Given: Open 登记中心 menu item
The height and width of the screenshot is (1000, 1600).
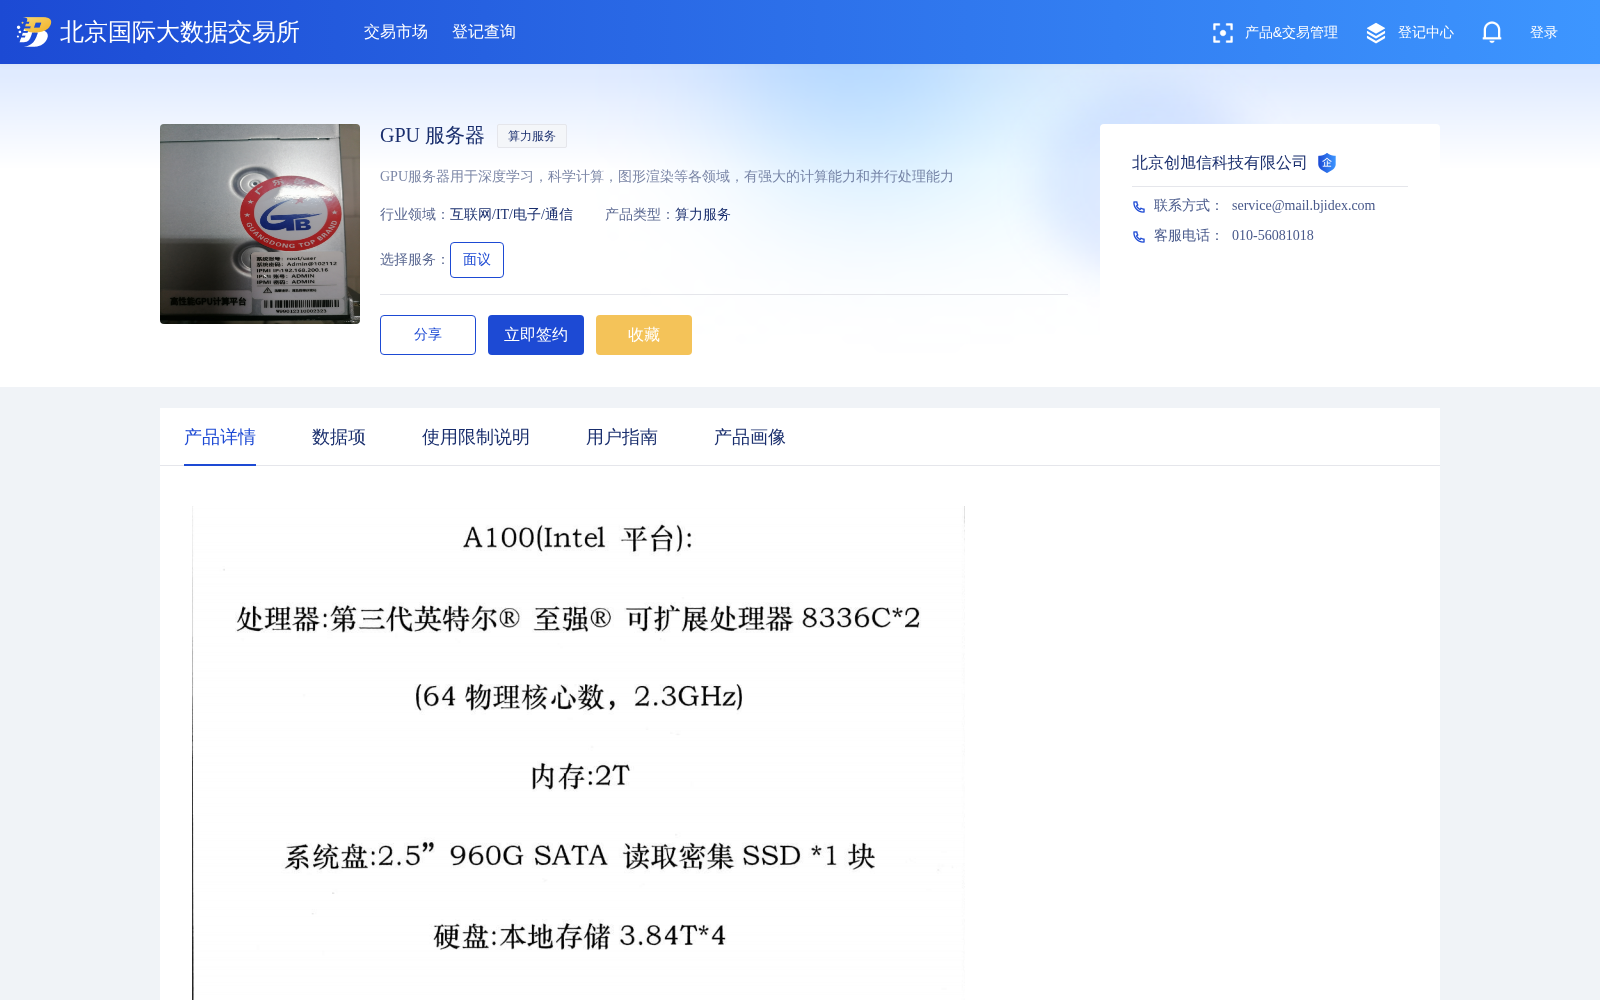Looking at the screenshot, I should tap(1426, 33).
